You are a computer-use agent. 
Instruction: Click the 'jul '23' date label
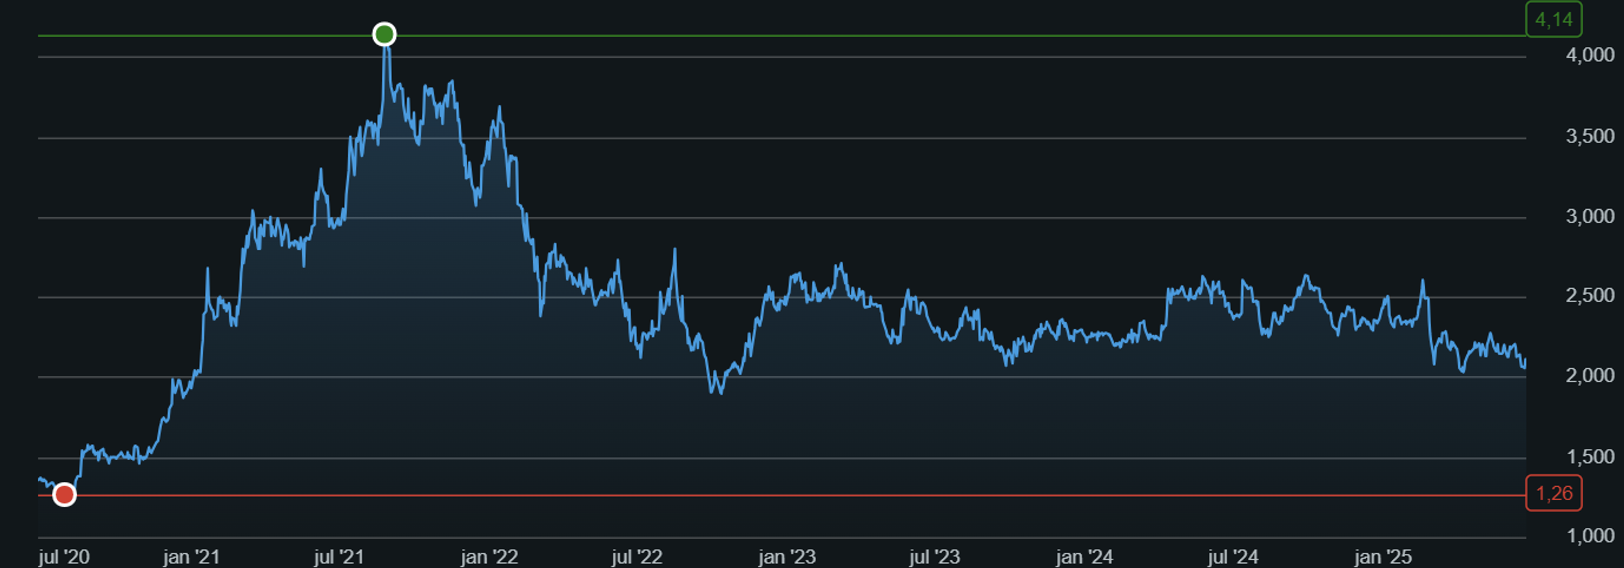934,556
